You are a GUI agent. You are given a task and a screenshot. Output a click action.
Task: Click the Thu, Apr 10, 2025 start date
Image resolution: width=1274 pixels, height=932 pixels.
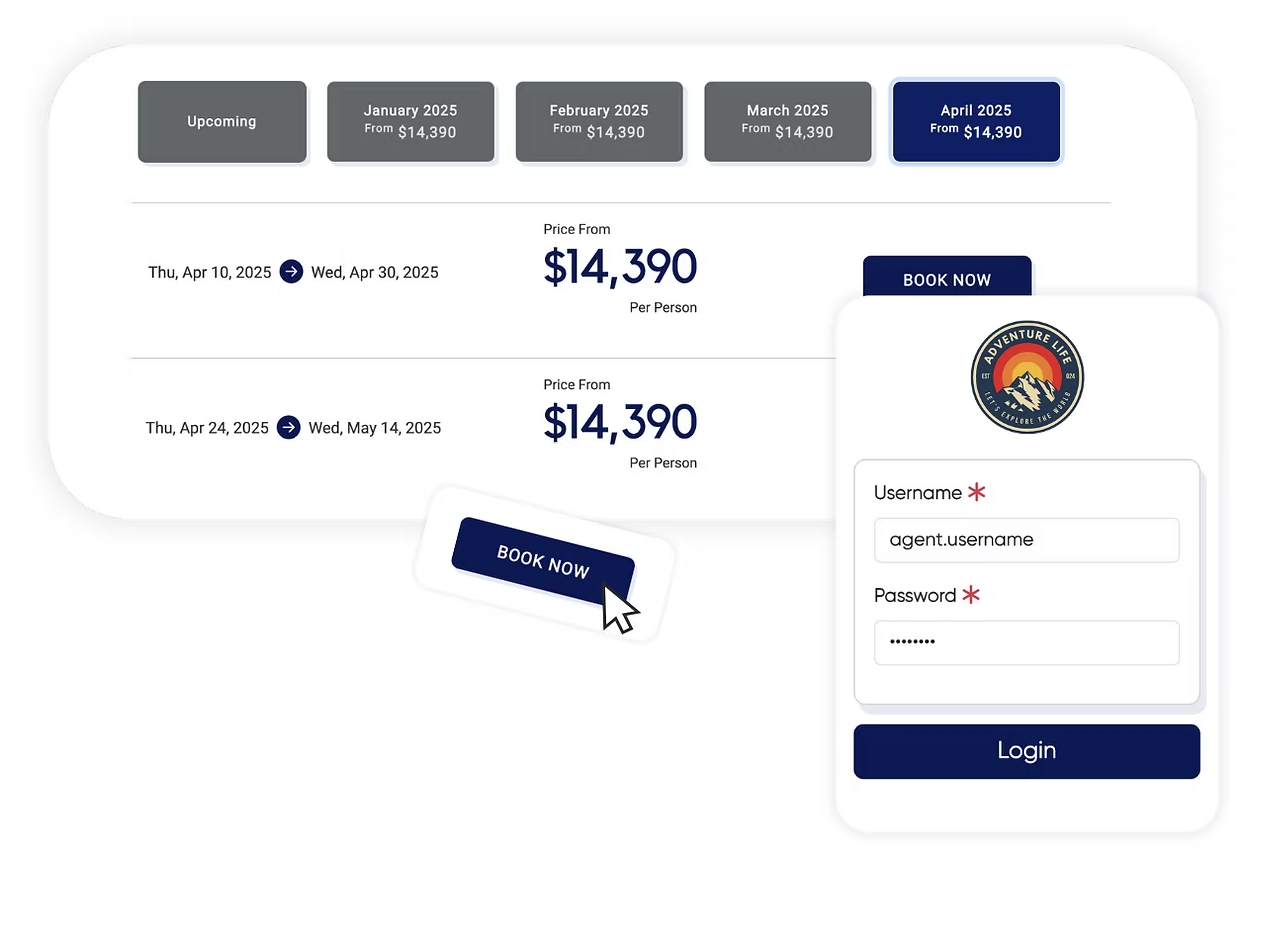pos(210,272)
